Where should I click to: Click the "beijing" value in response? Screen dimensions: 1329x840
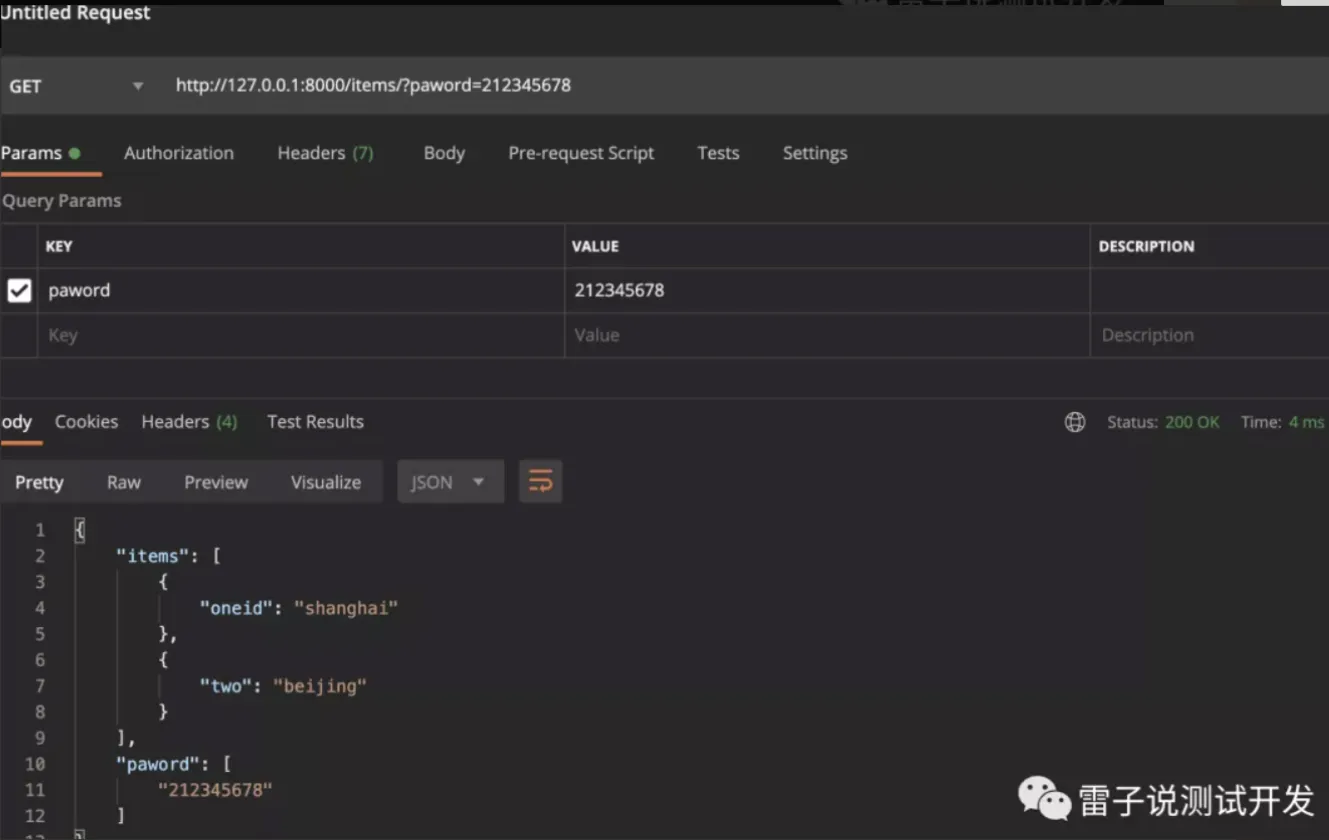tap(320, 686)
